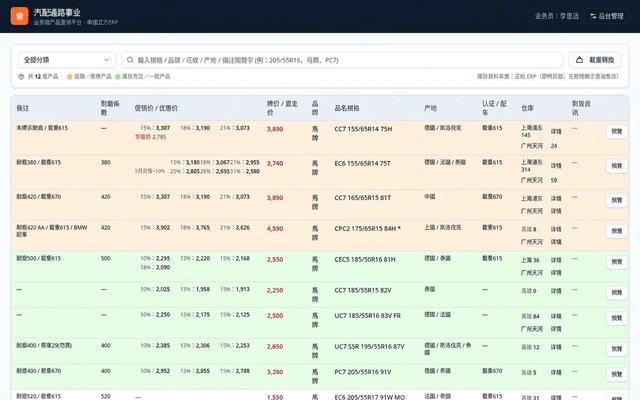Open the 广州天河 详情 link in CPC2 175/65R15 84H row

coord(556,242)
